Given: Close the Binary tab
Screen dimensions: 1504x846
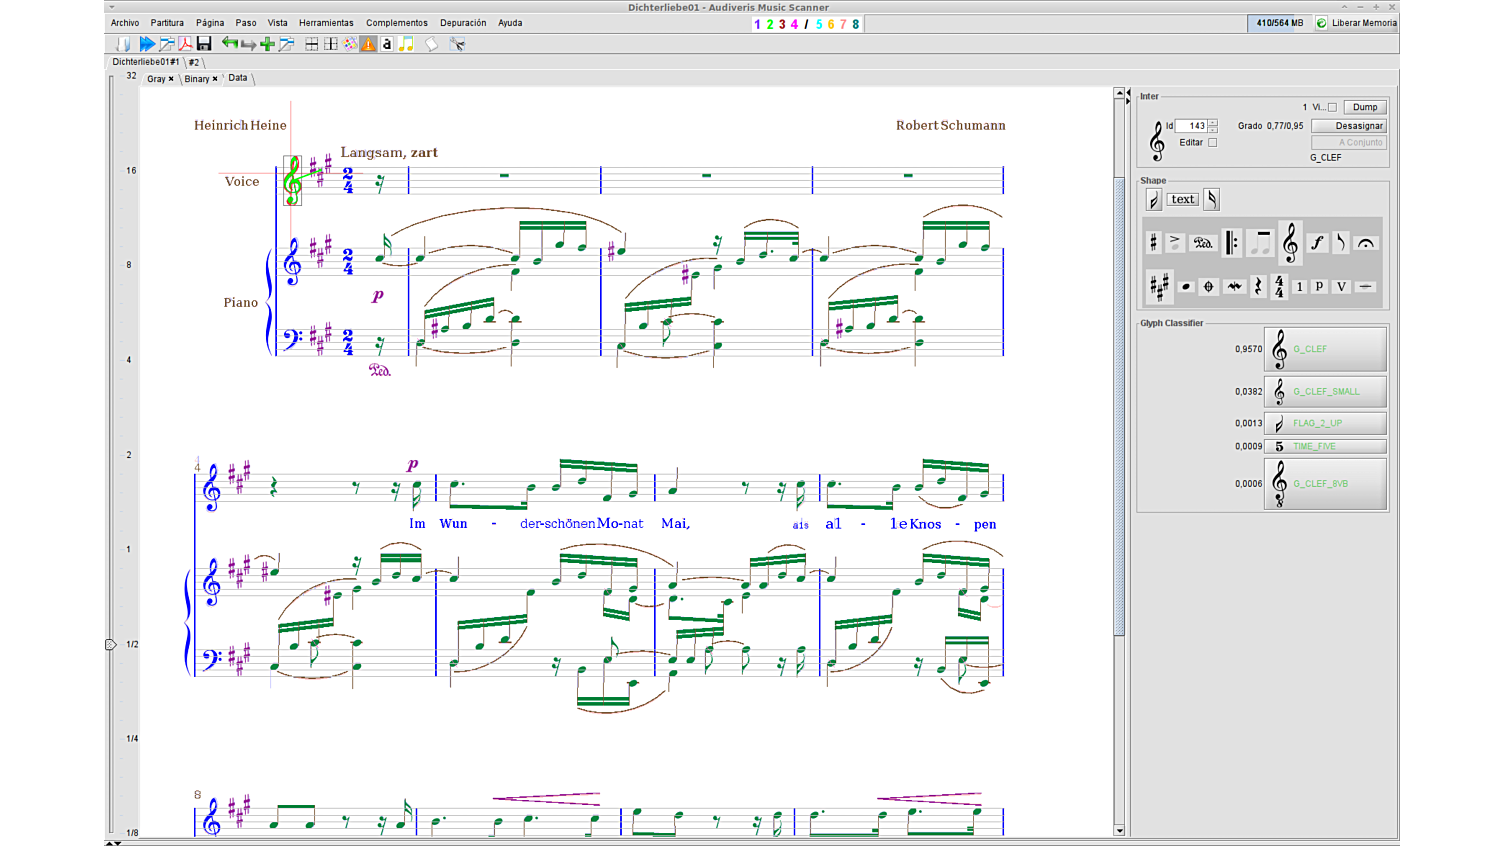Looking at the screenshot, I should 215,79.
